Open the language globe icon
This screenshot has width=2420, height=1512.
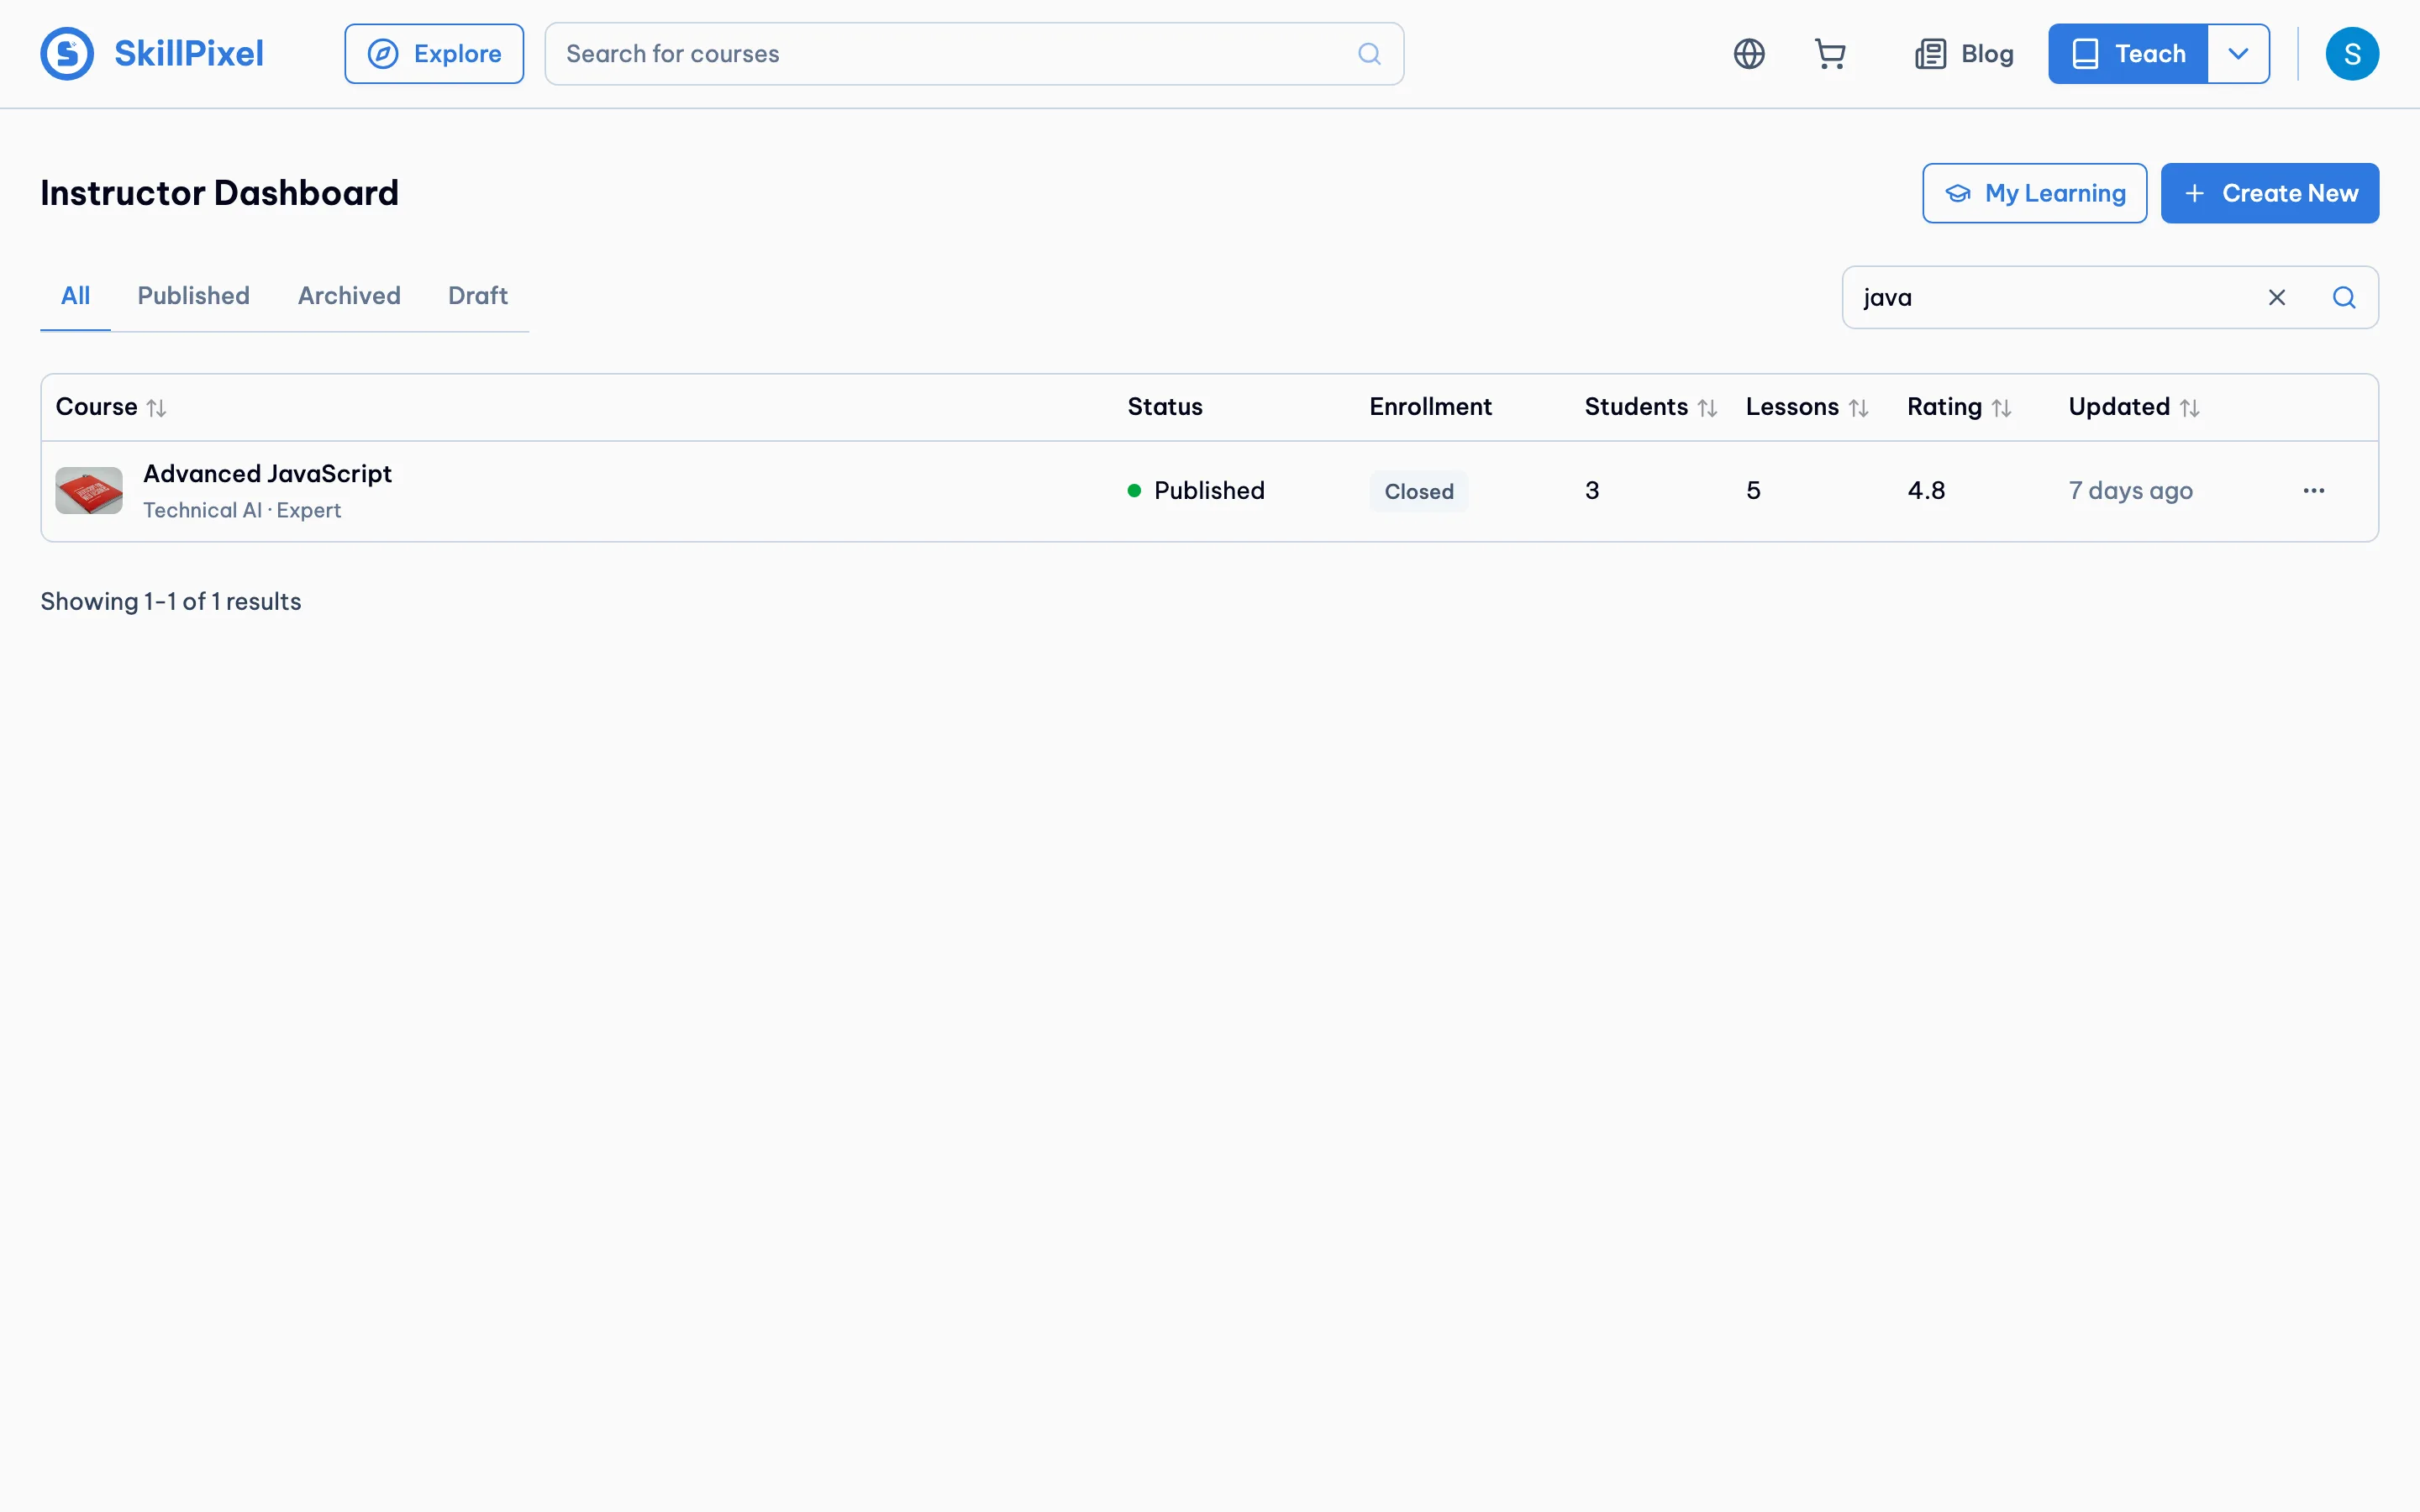pyautogui.click(x=1749, y=54)
